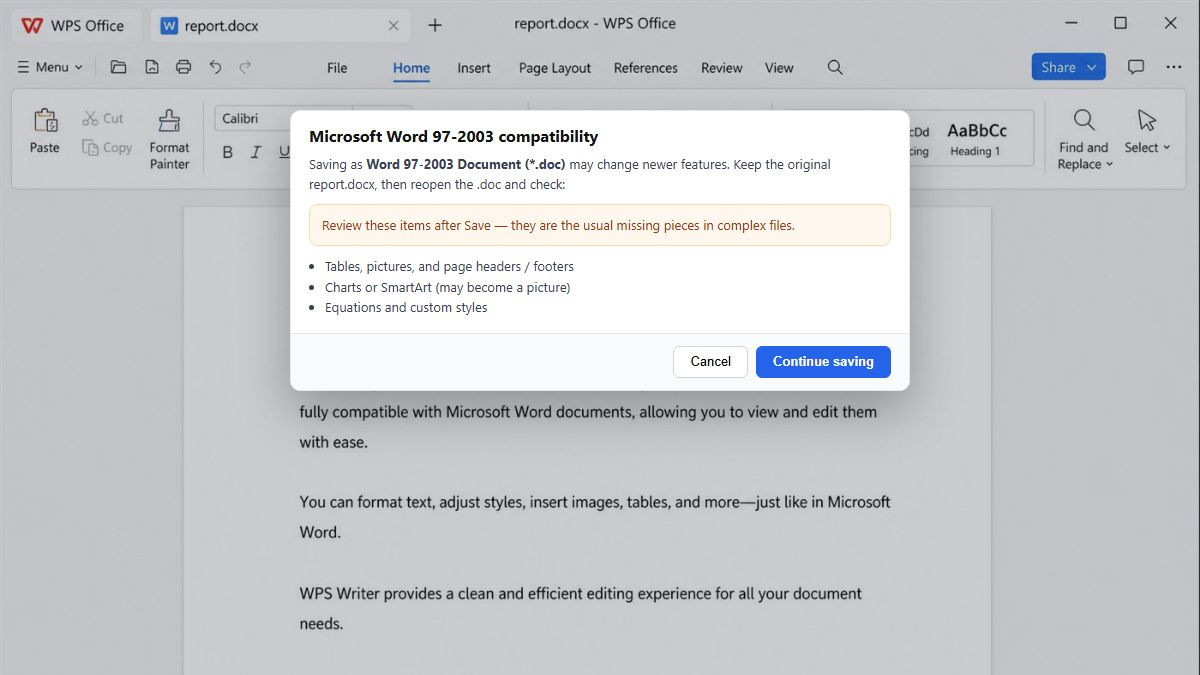The image size is (1200, 675).
Task: Open the View tab
Action: coord(779,68)
